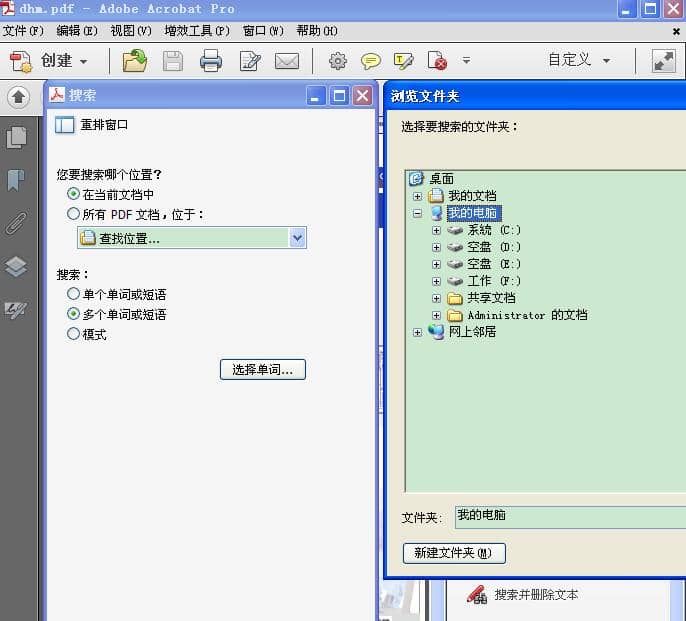The width and height of the screenshot is (686, 621).
Task: Expand the (D:) drive node
Action: [x=436, y=247]
